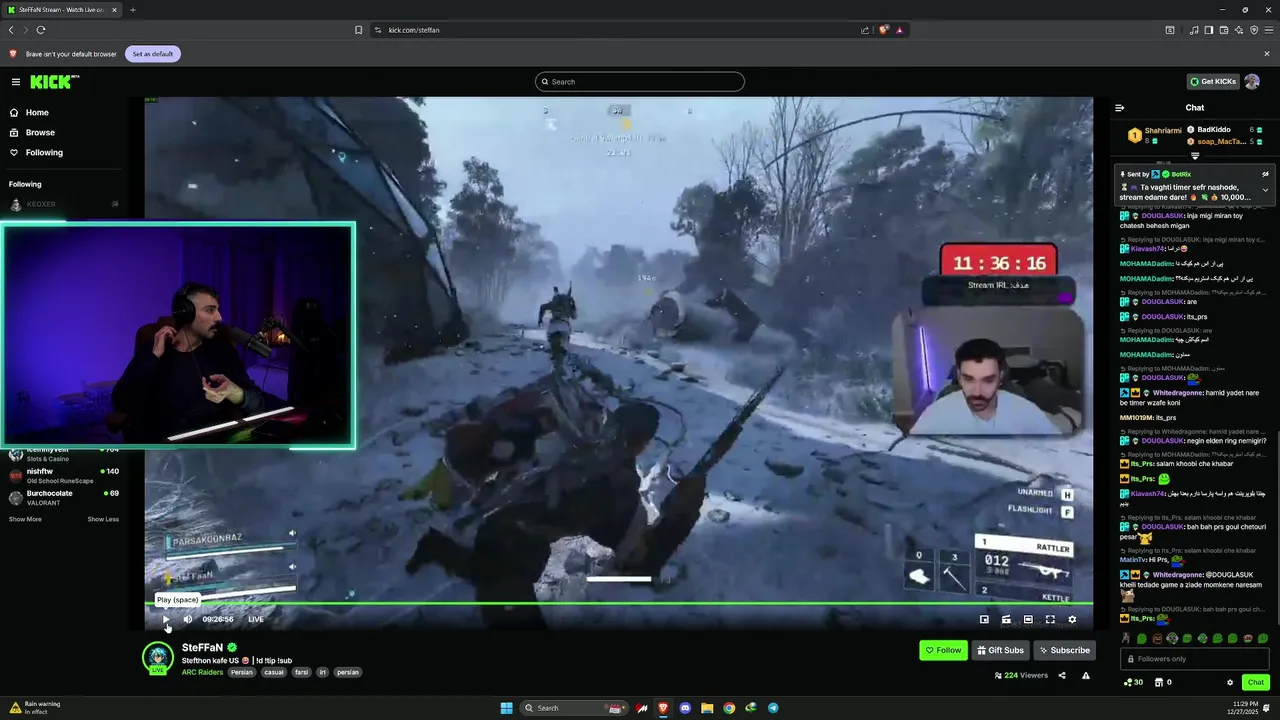
Task: Click the Get KICKs button
Action: pos(1212,82)
